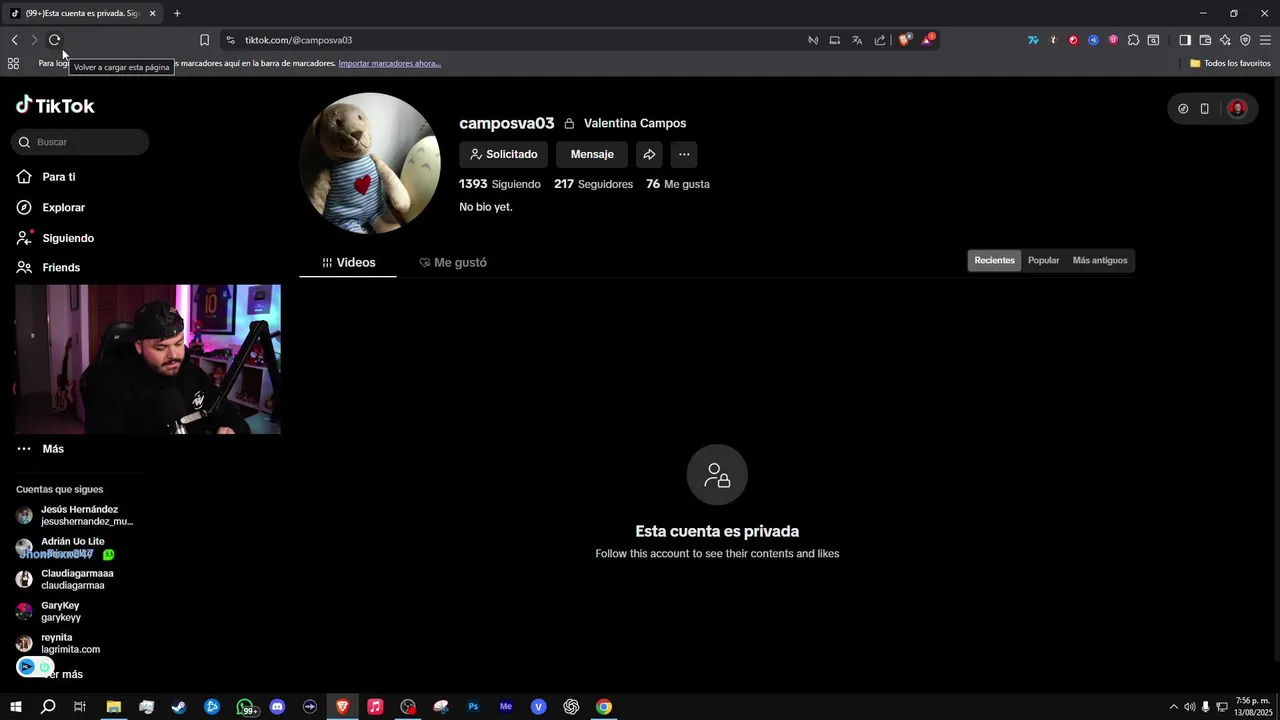The image size is (1280, 720).
Task: Click the TikTok logo
Action: pyautogui.click(x=55, y=105)
